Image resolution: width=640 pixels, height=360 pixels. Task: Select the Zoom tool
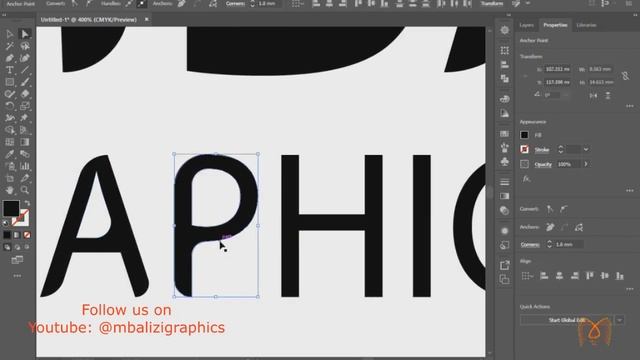click(x=25, y=190)
